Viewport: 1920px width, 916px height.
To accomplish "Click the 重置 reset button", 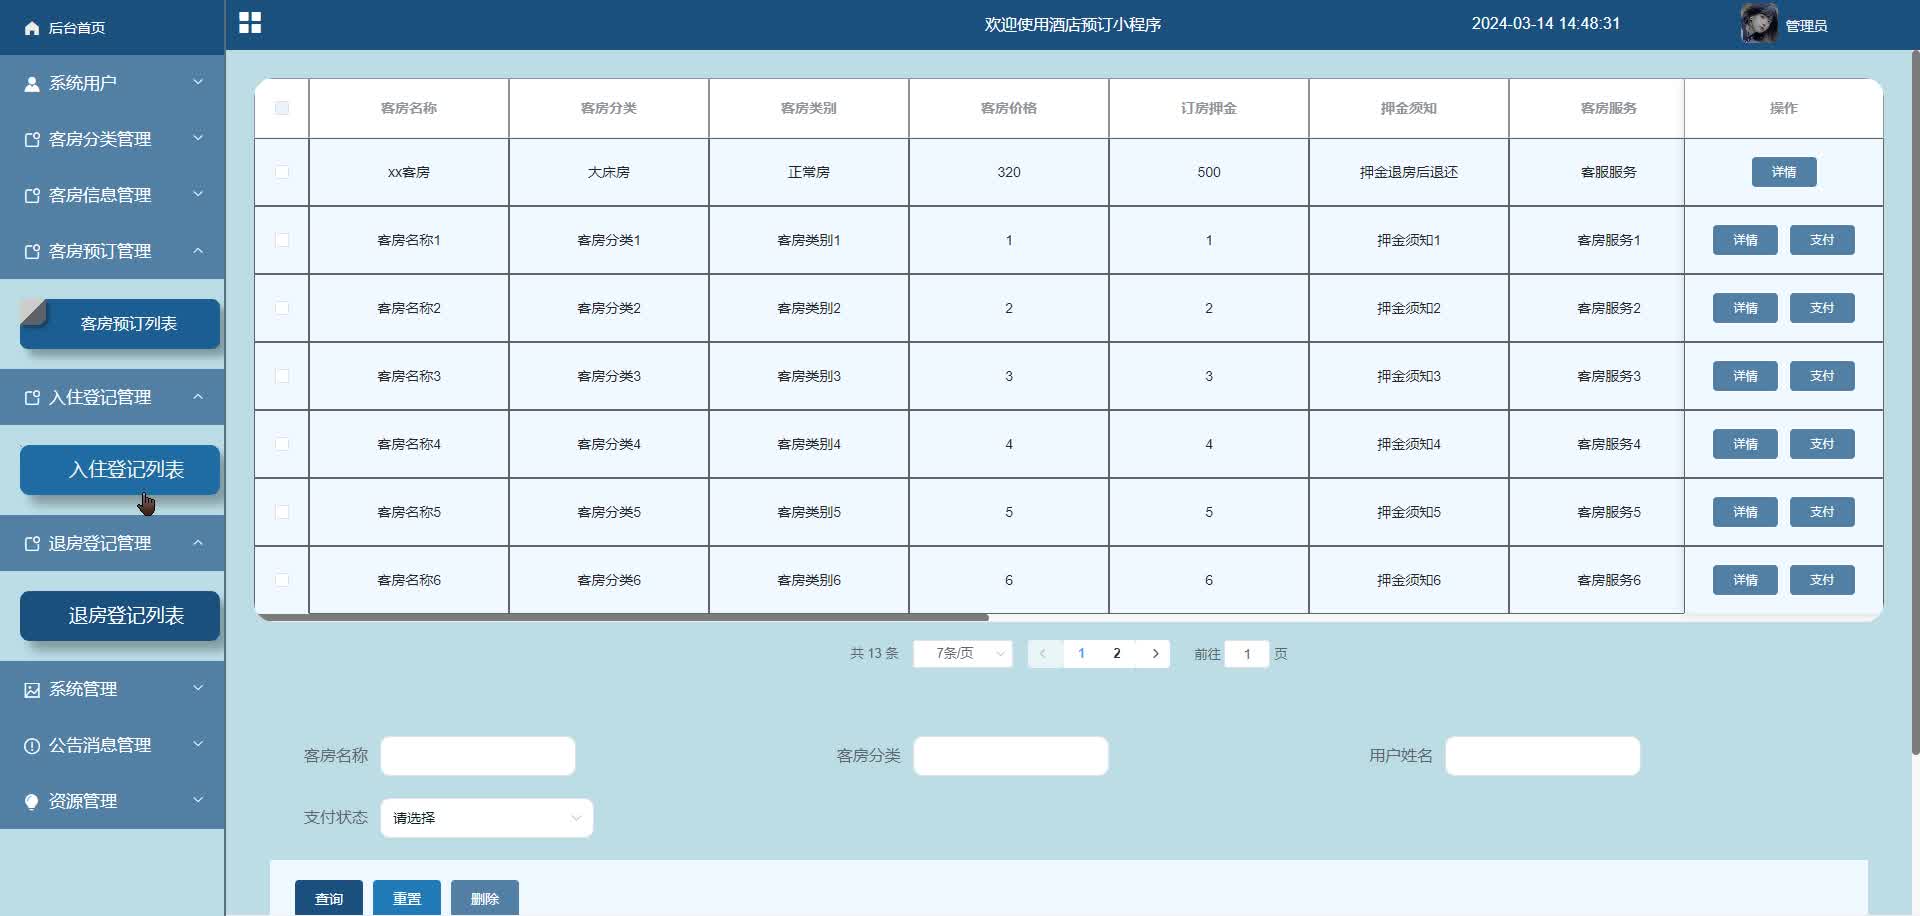I will (407, 898).
